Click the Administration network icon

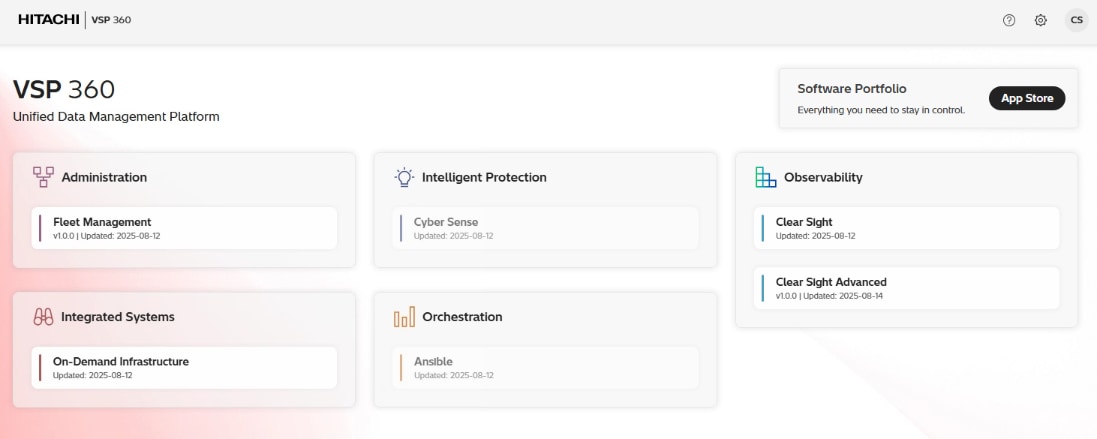click(43, 177)
